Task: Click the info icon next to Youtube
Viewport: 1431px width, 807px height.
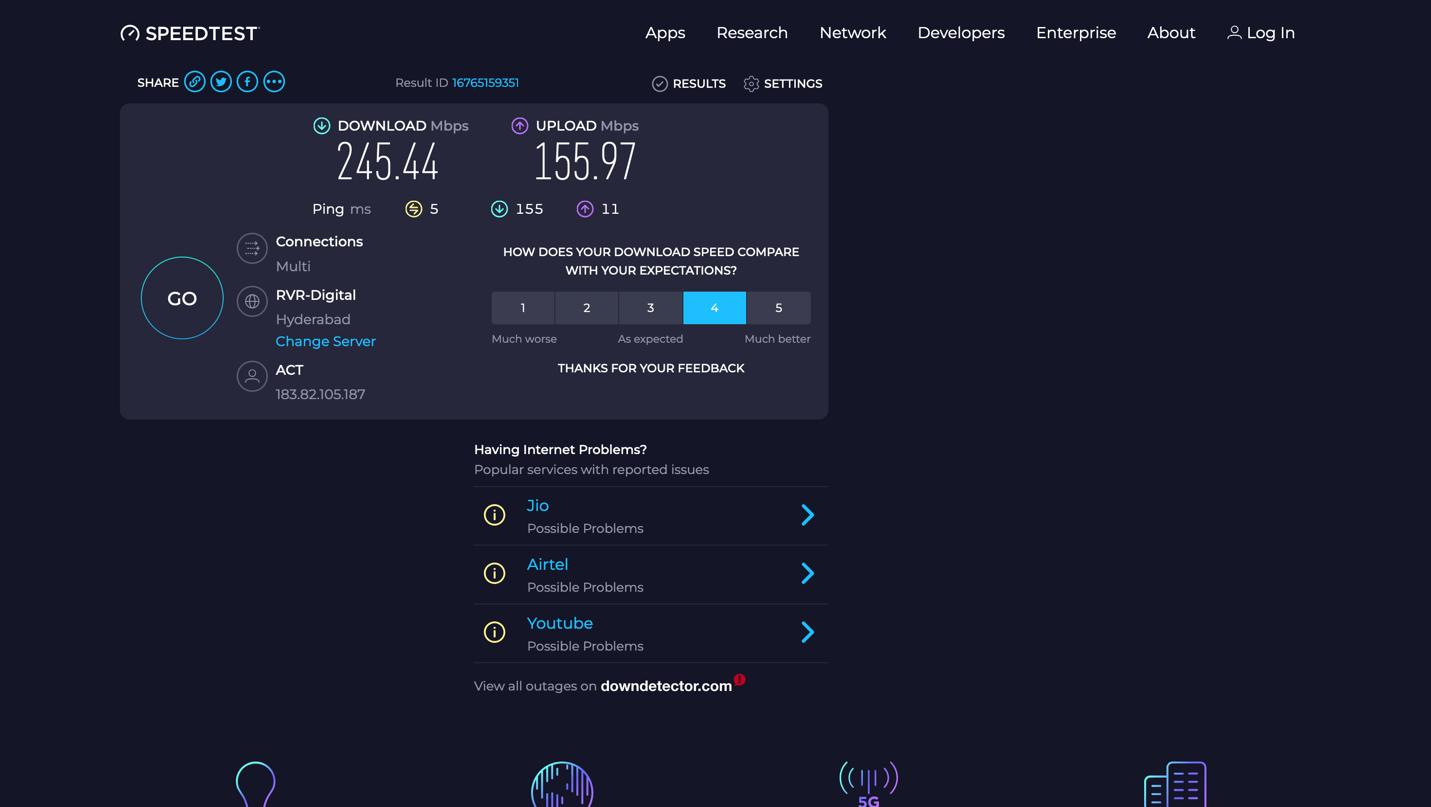Action: pyautogui.click(x=495, y=632)
